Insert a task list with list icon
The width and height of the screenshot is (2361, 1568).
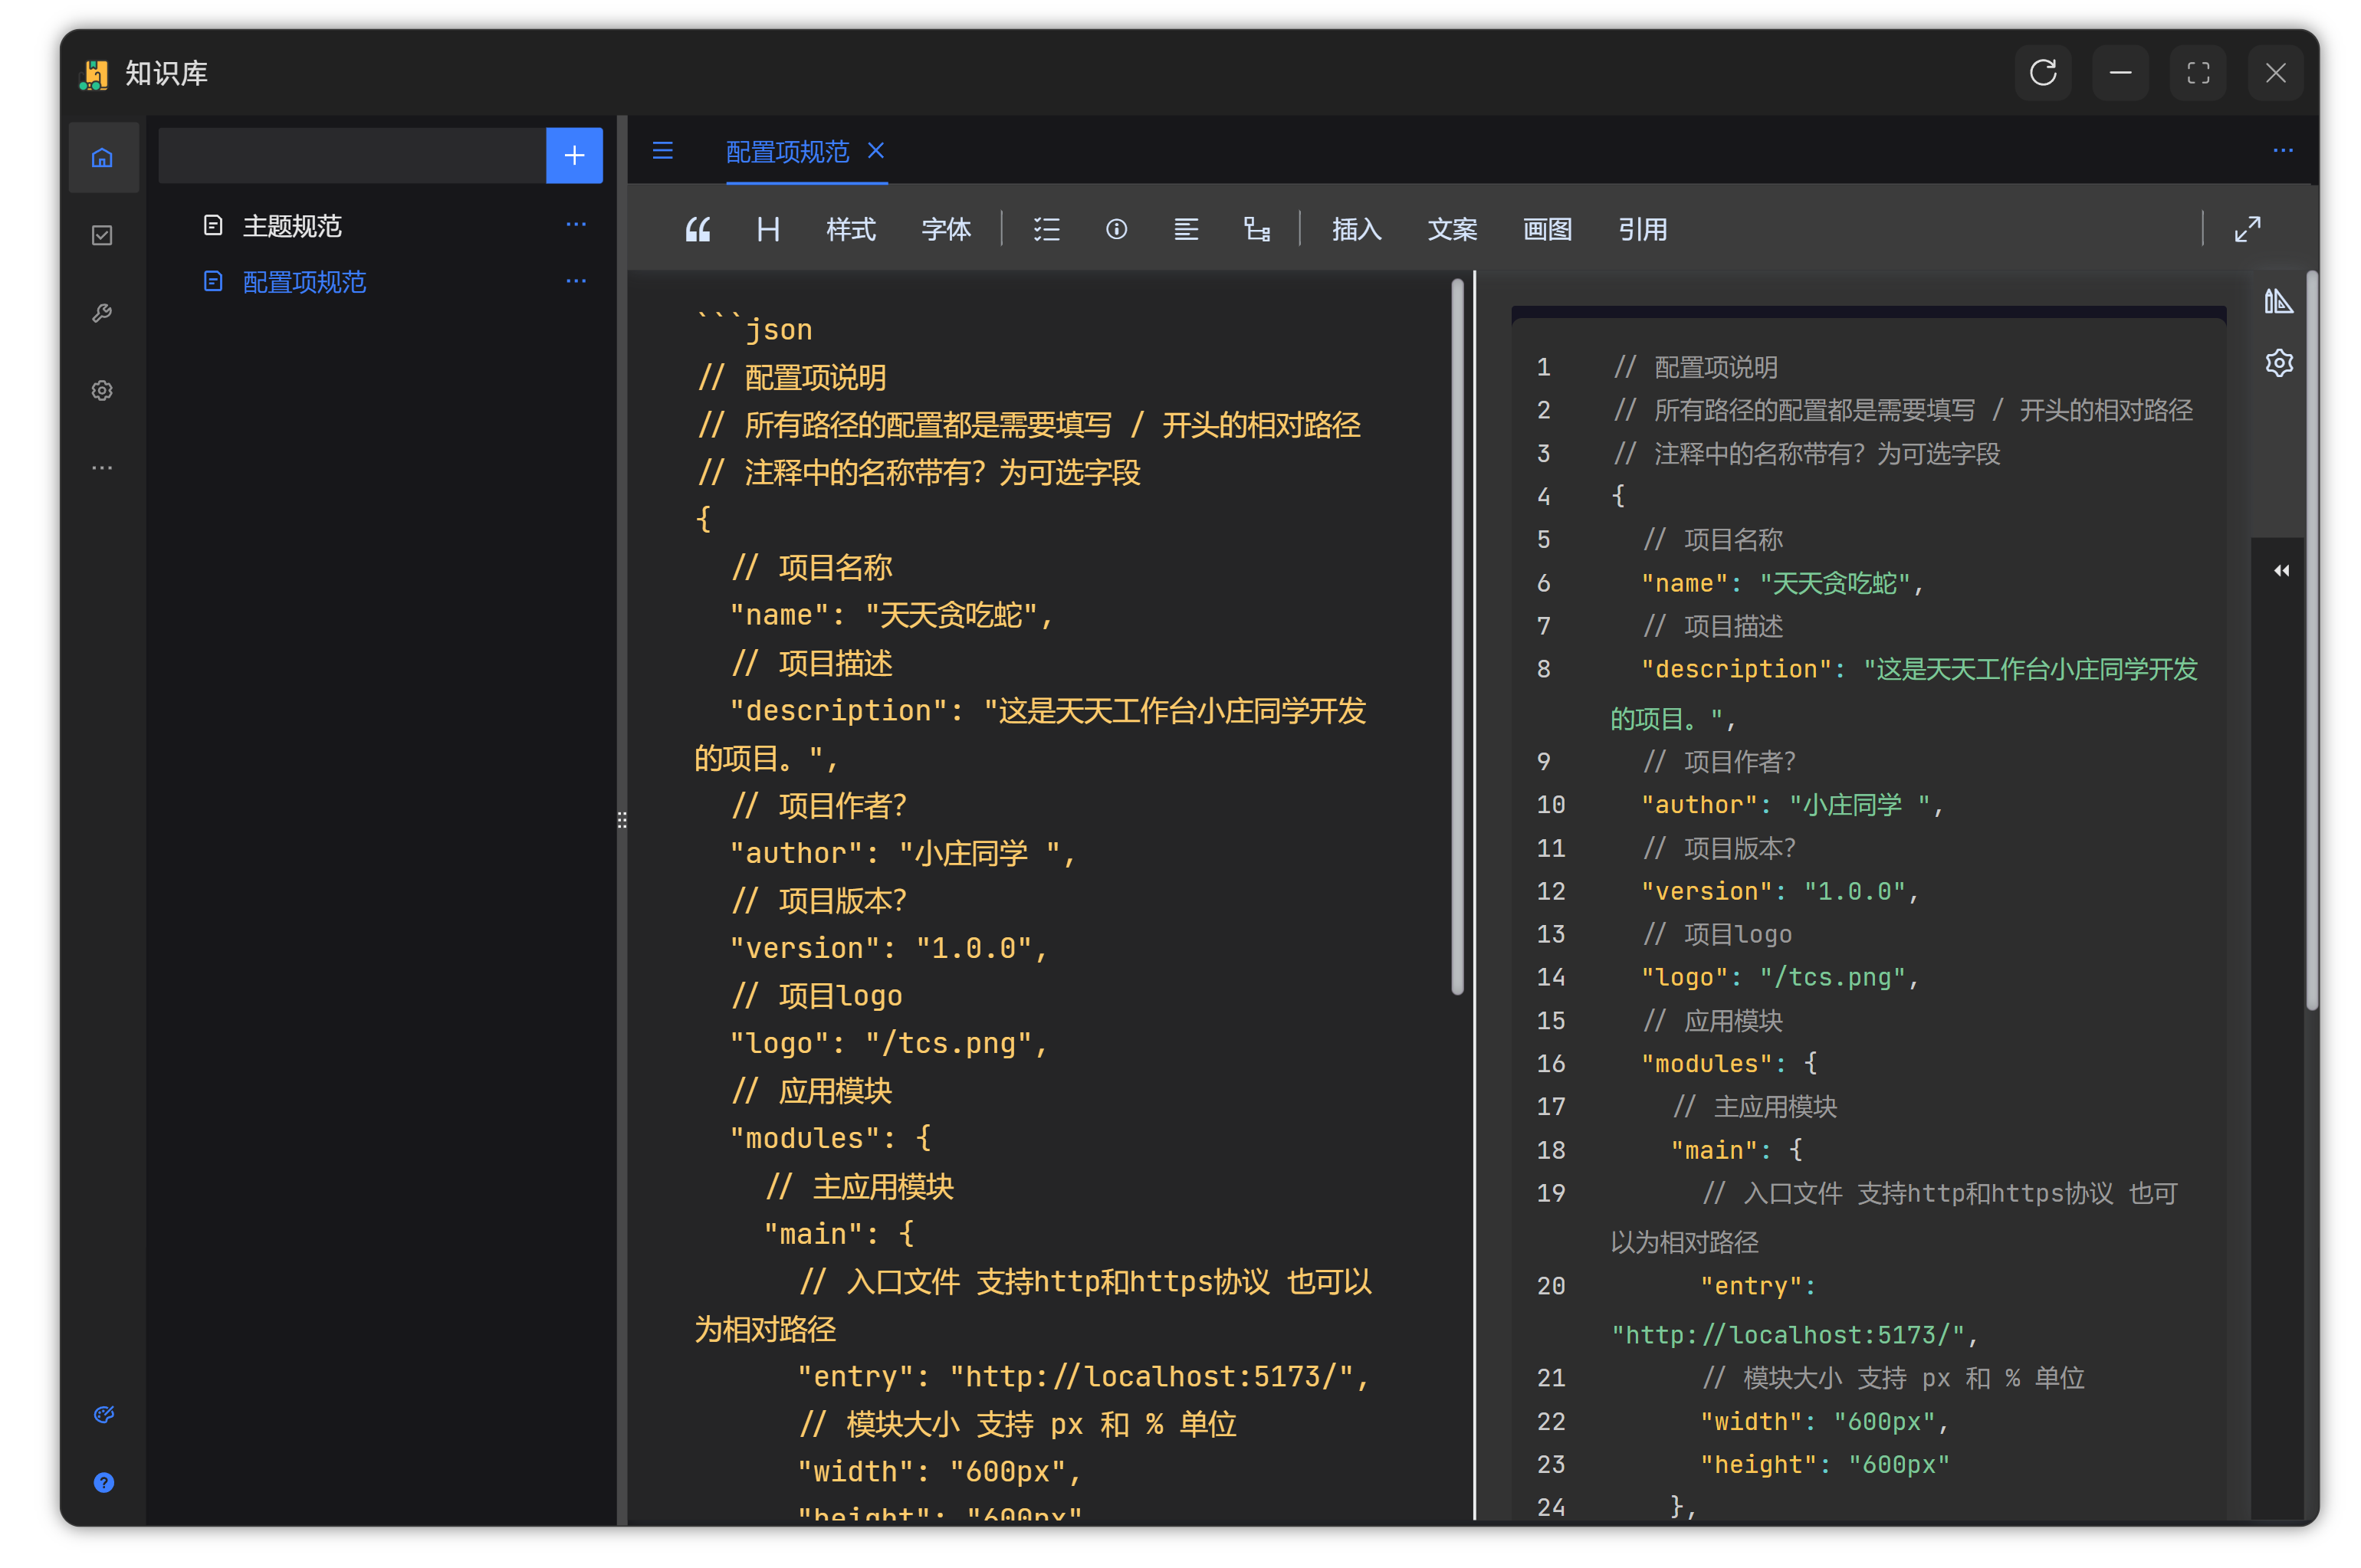[1046, 229]
